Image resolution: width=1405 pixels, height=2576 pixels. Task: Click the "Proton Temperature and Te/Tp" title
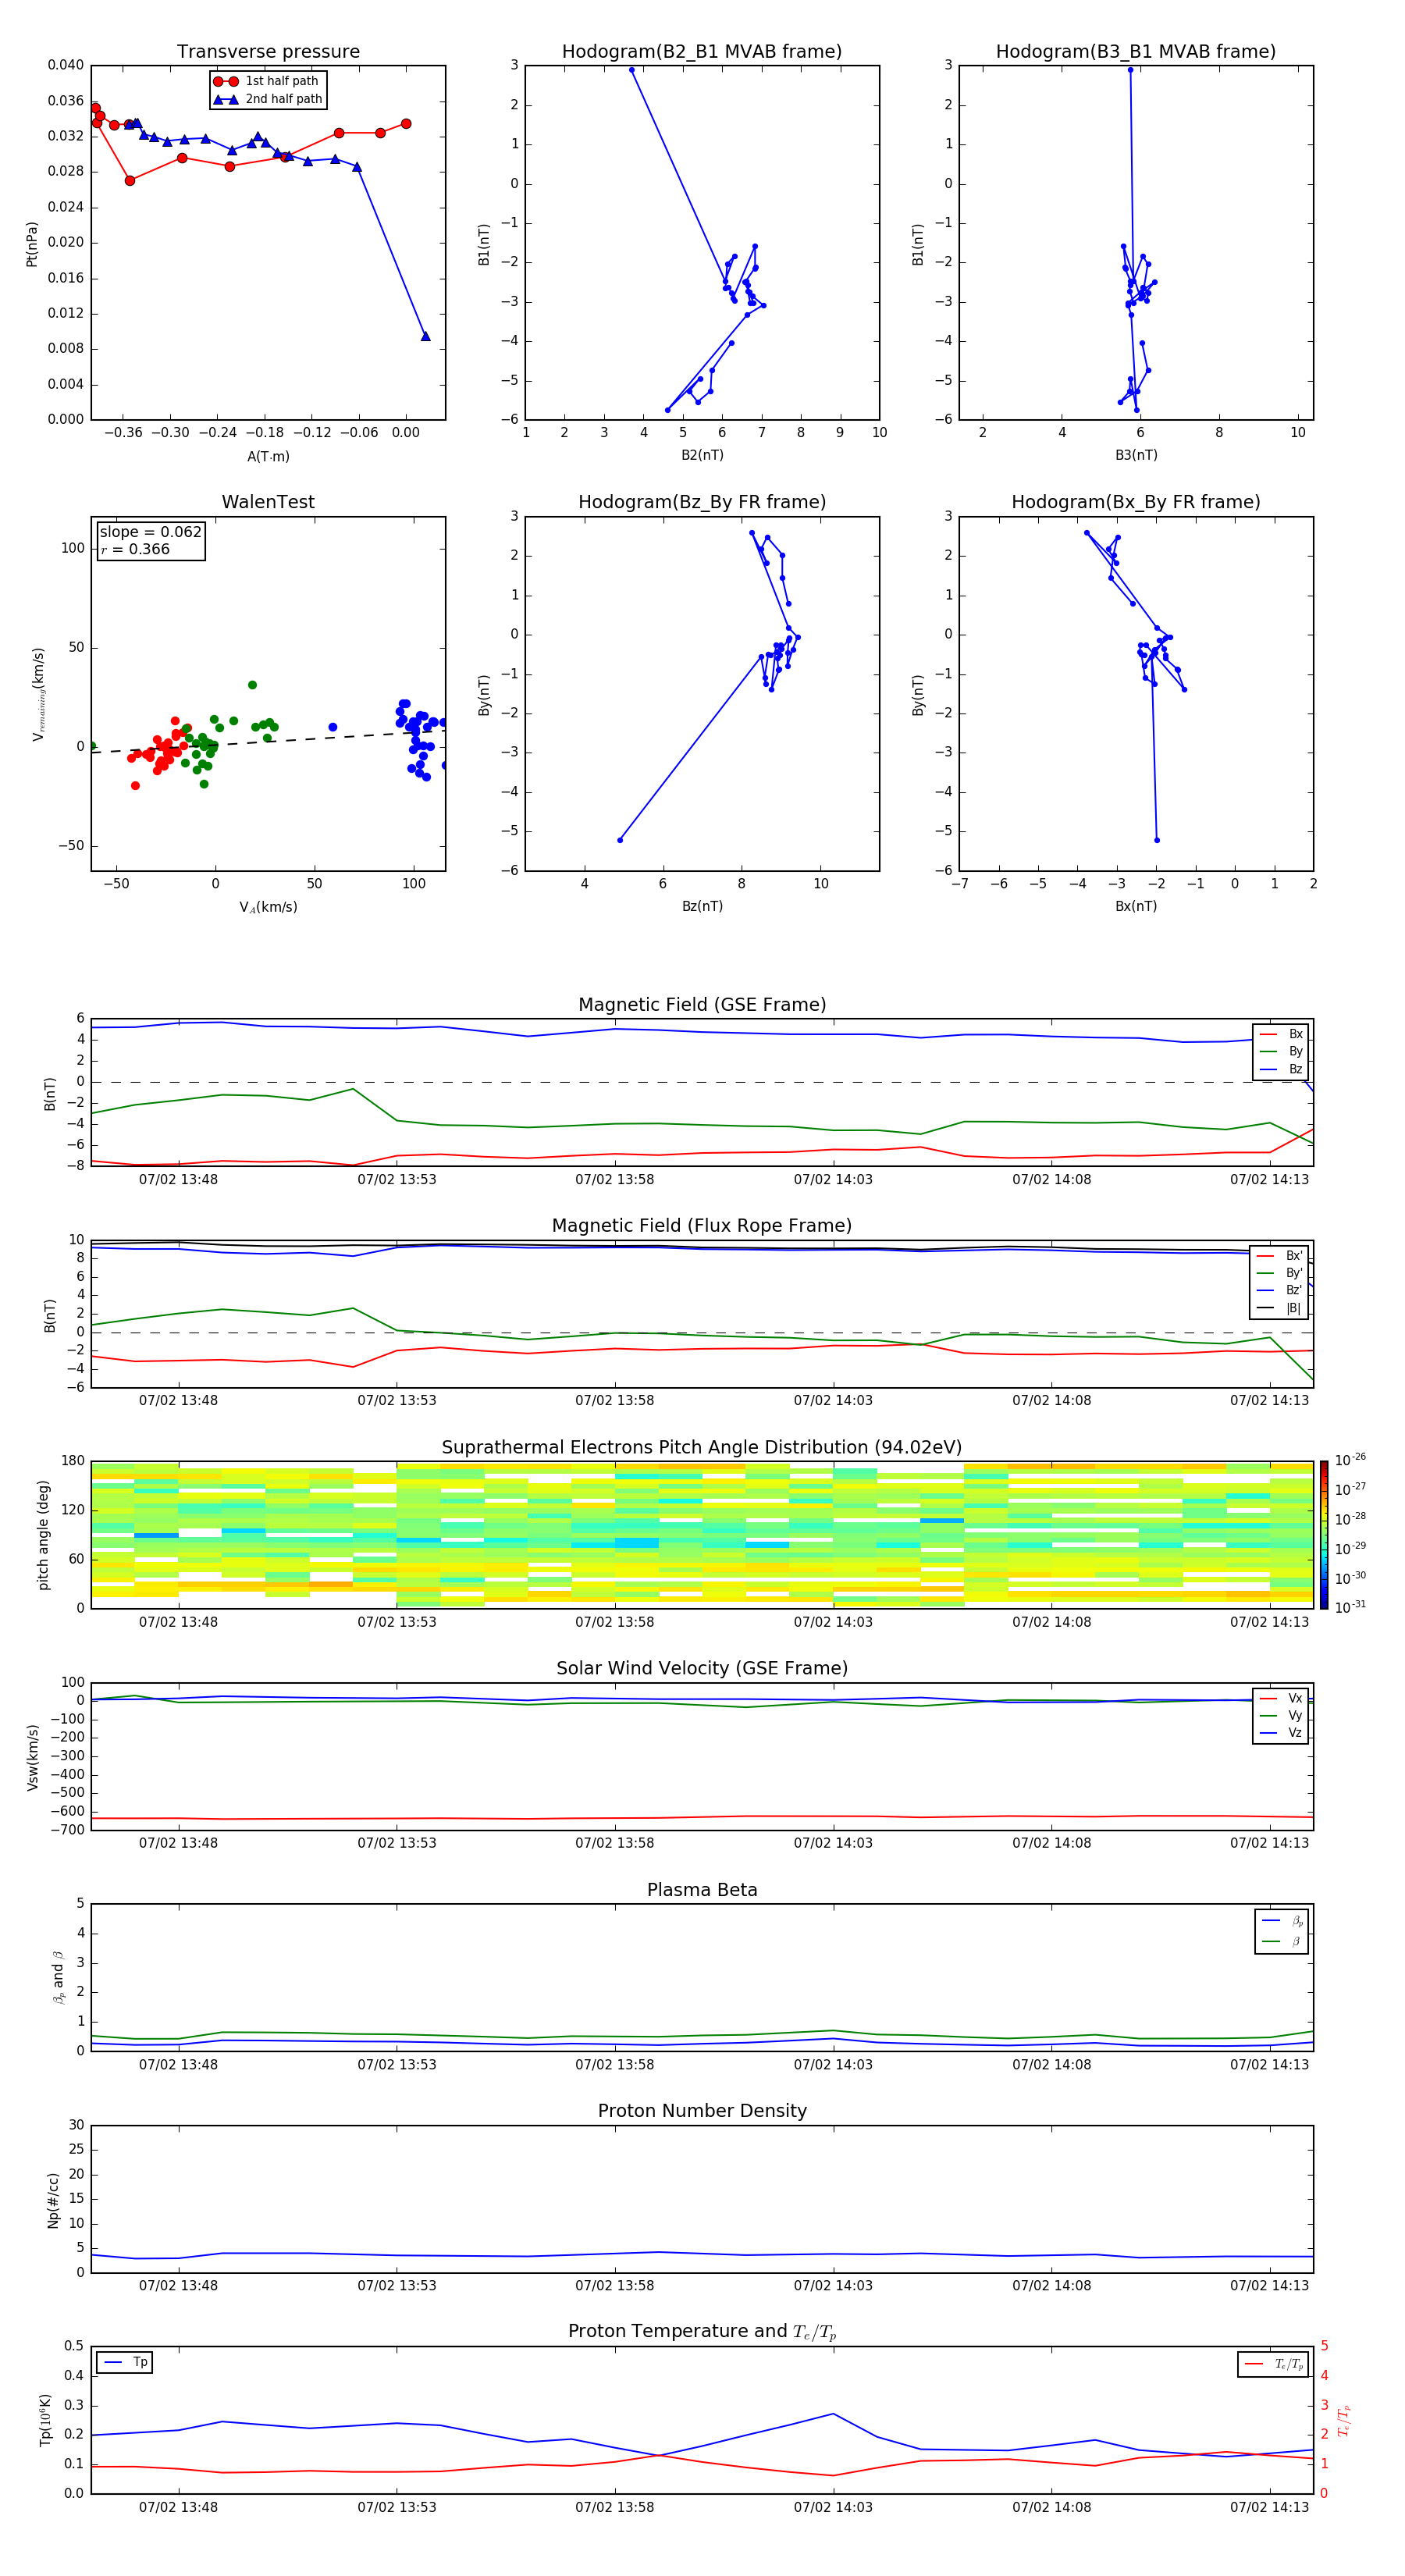point(702,2332)
